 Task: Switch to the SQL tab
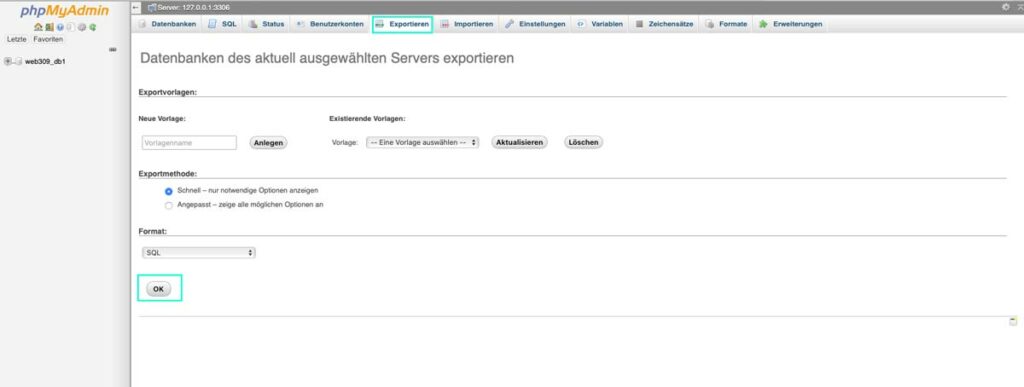(223, 24)
